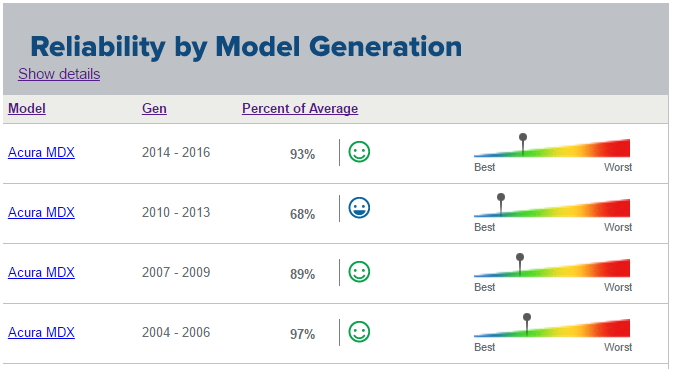Open the Acura MDX 2014 - 2016 link
Screen dimensions: 674x369
41,152
